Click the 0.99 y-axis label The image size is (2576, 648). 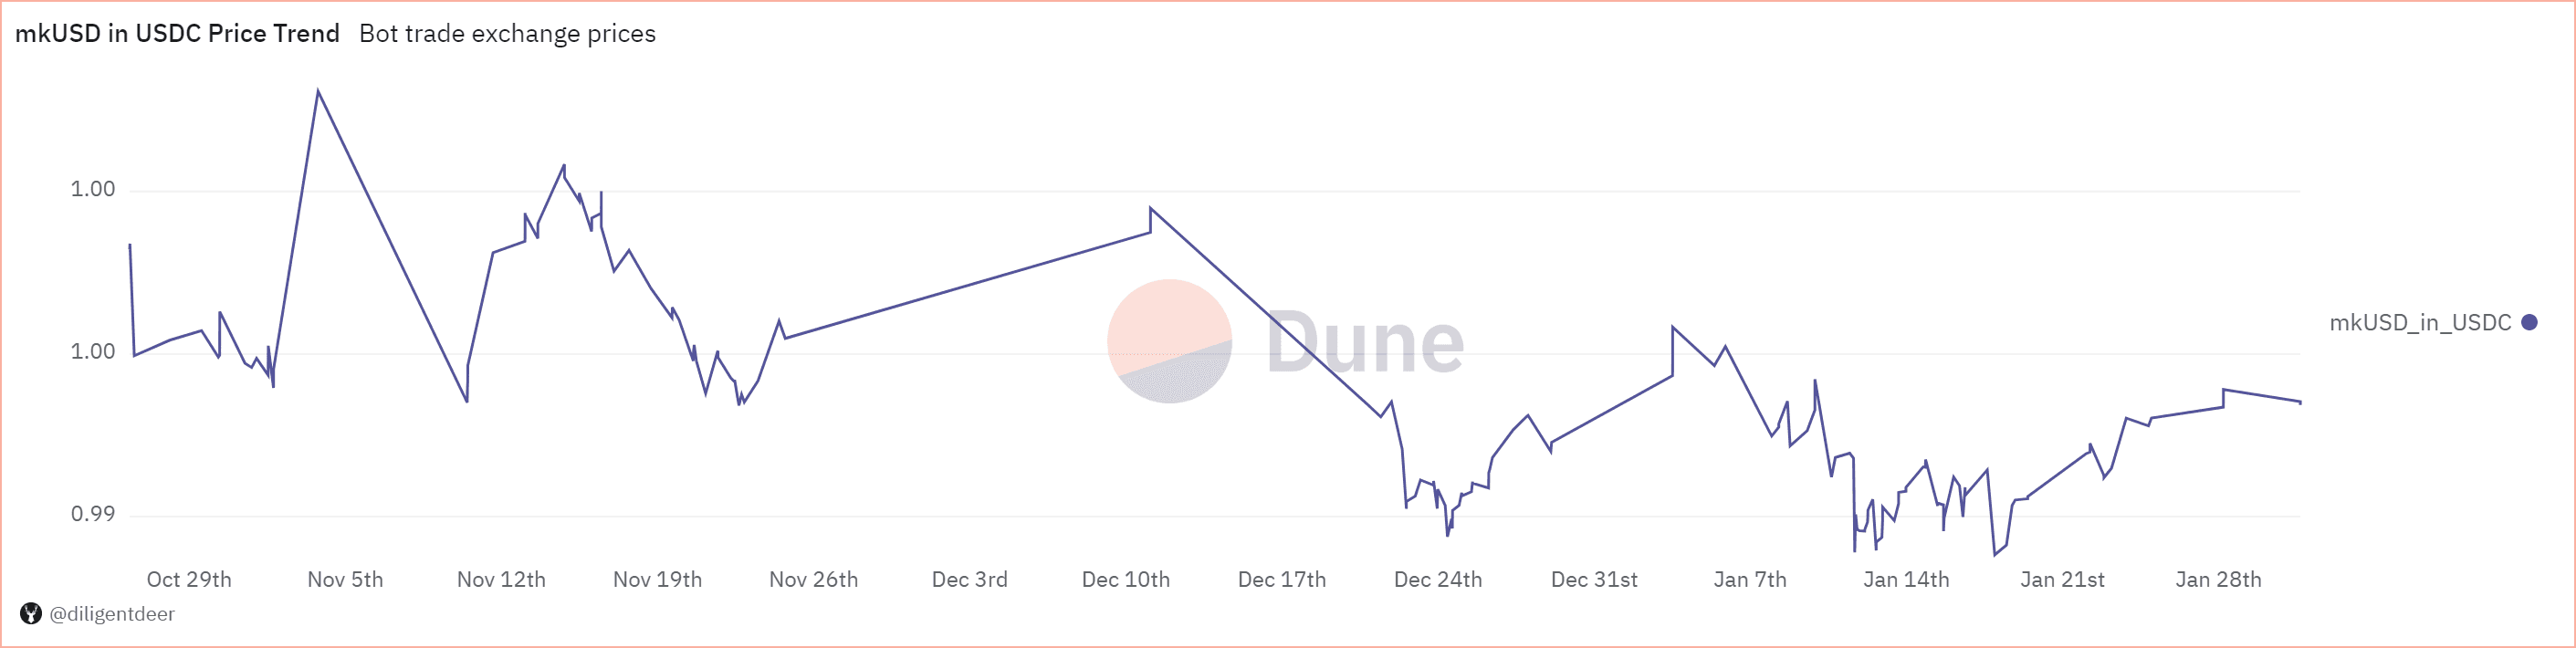coord(93,514)
